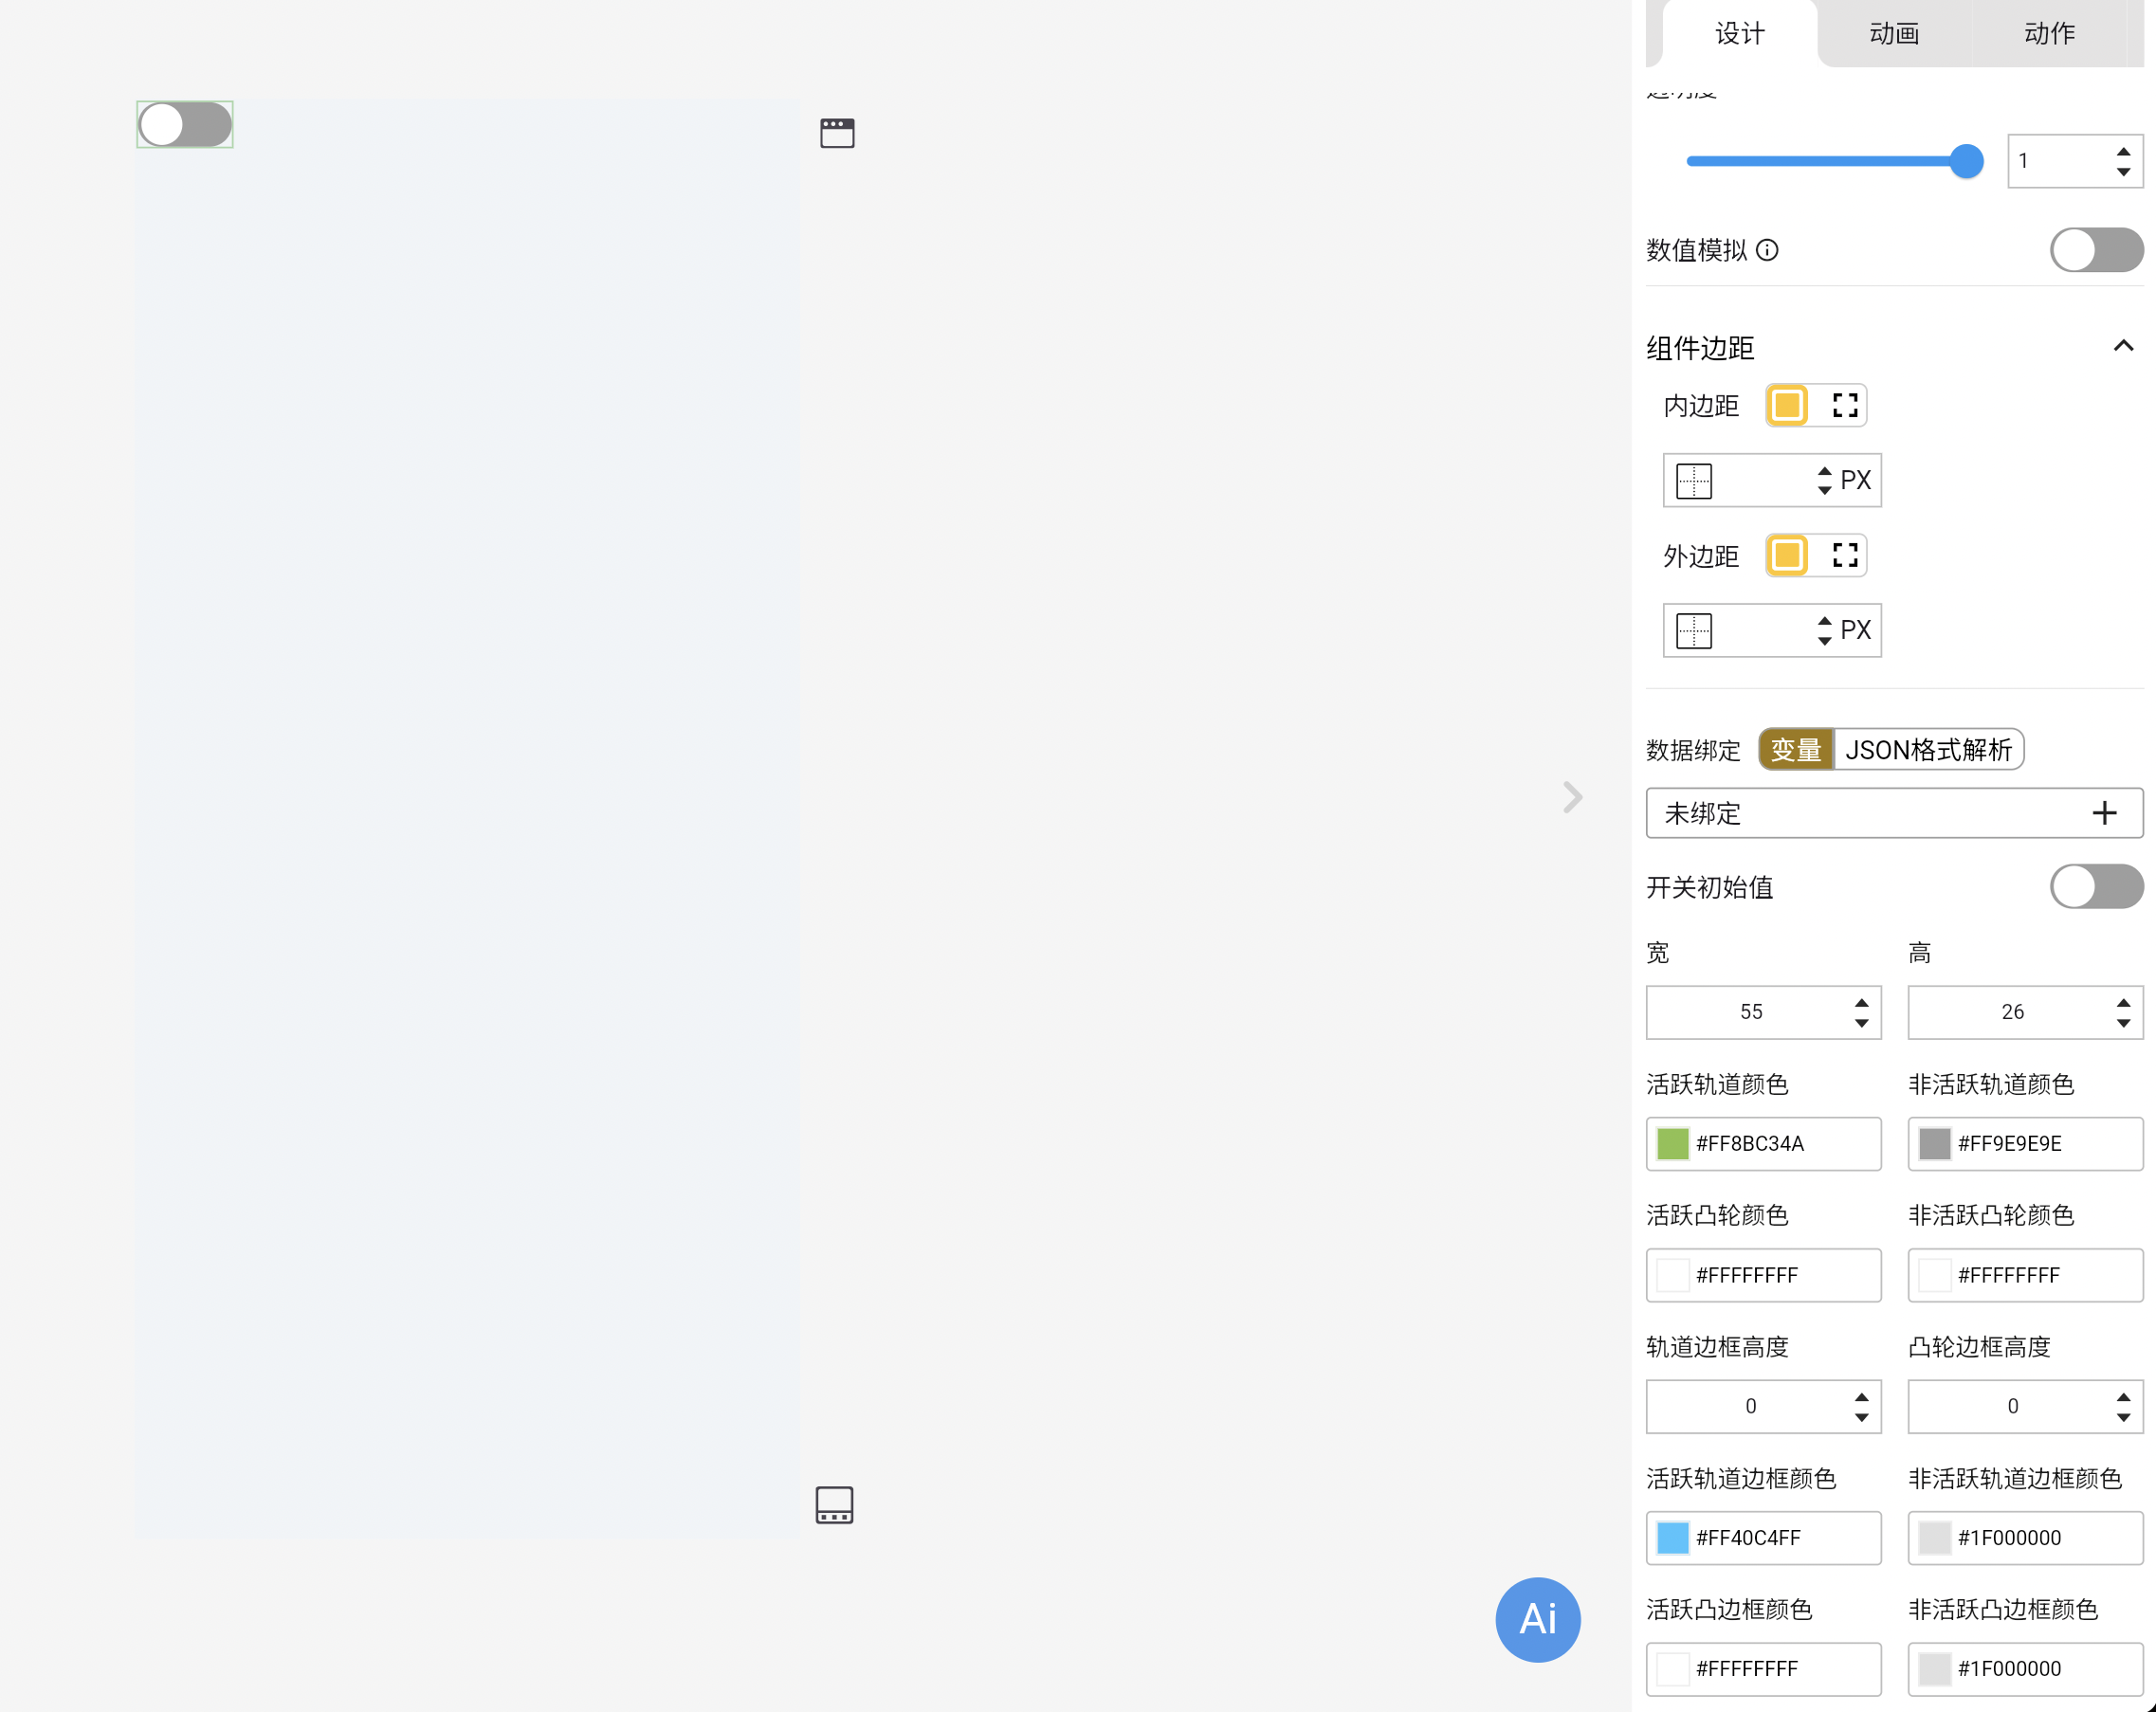
Task: Click the plus icon in the 未绑定 field
Action: coord(2104,813)
